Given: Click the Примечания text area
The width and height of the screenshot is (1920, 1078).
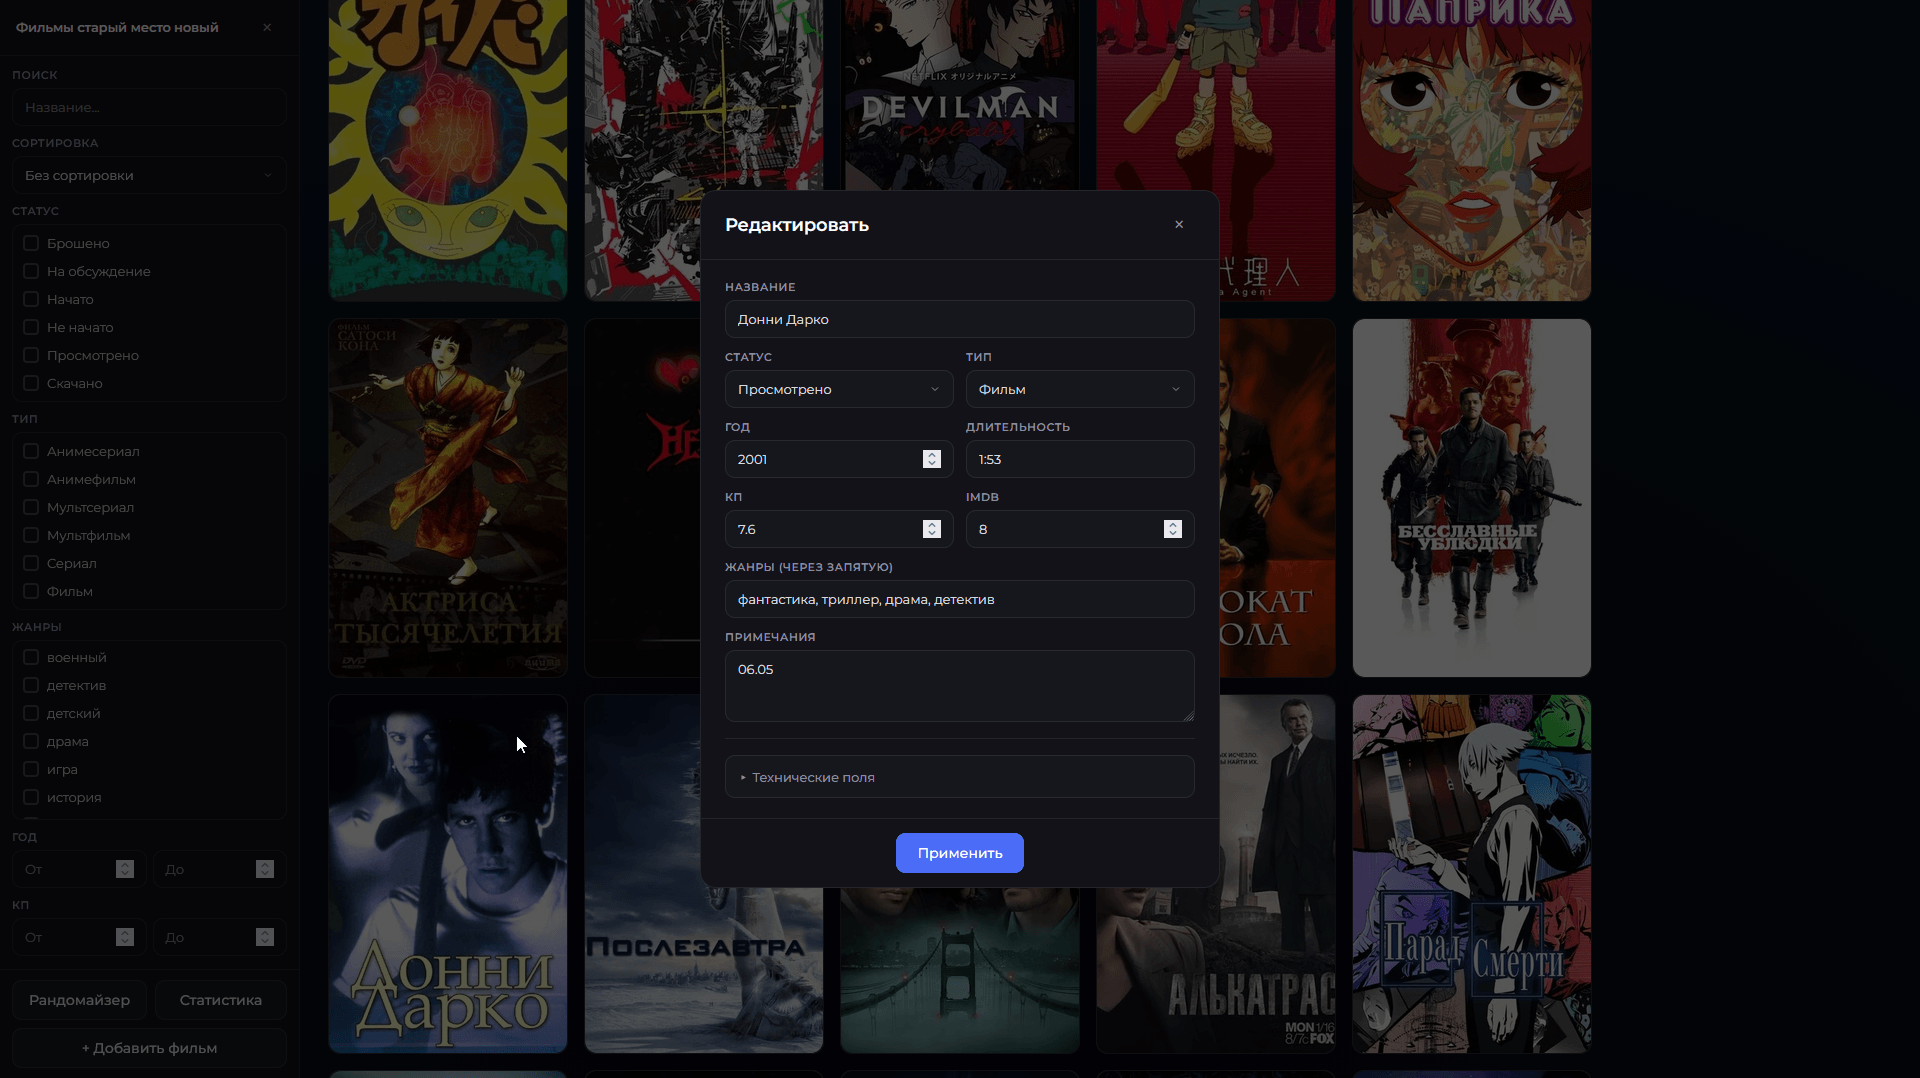Looking at the screenshot, I should point(959,686).
